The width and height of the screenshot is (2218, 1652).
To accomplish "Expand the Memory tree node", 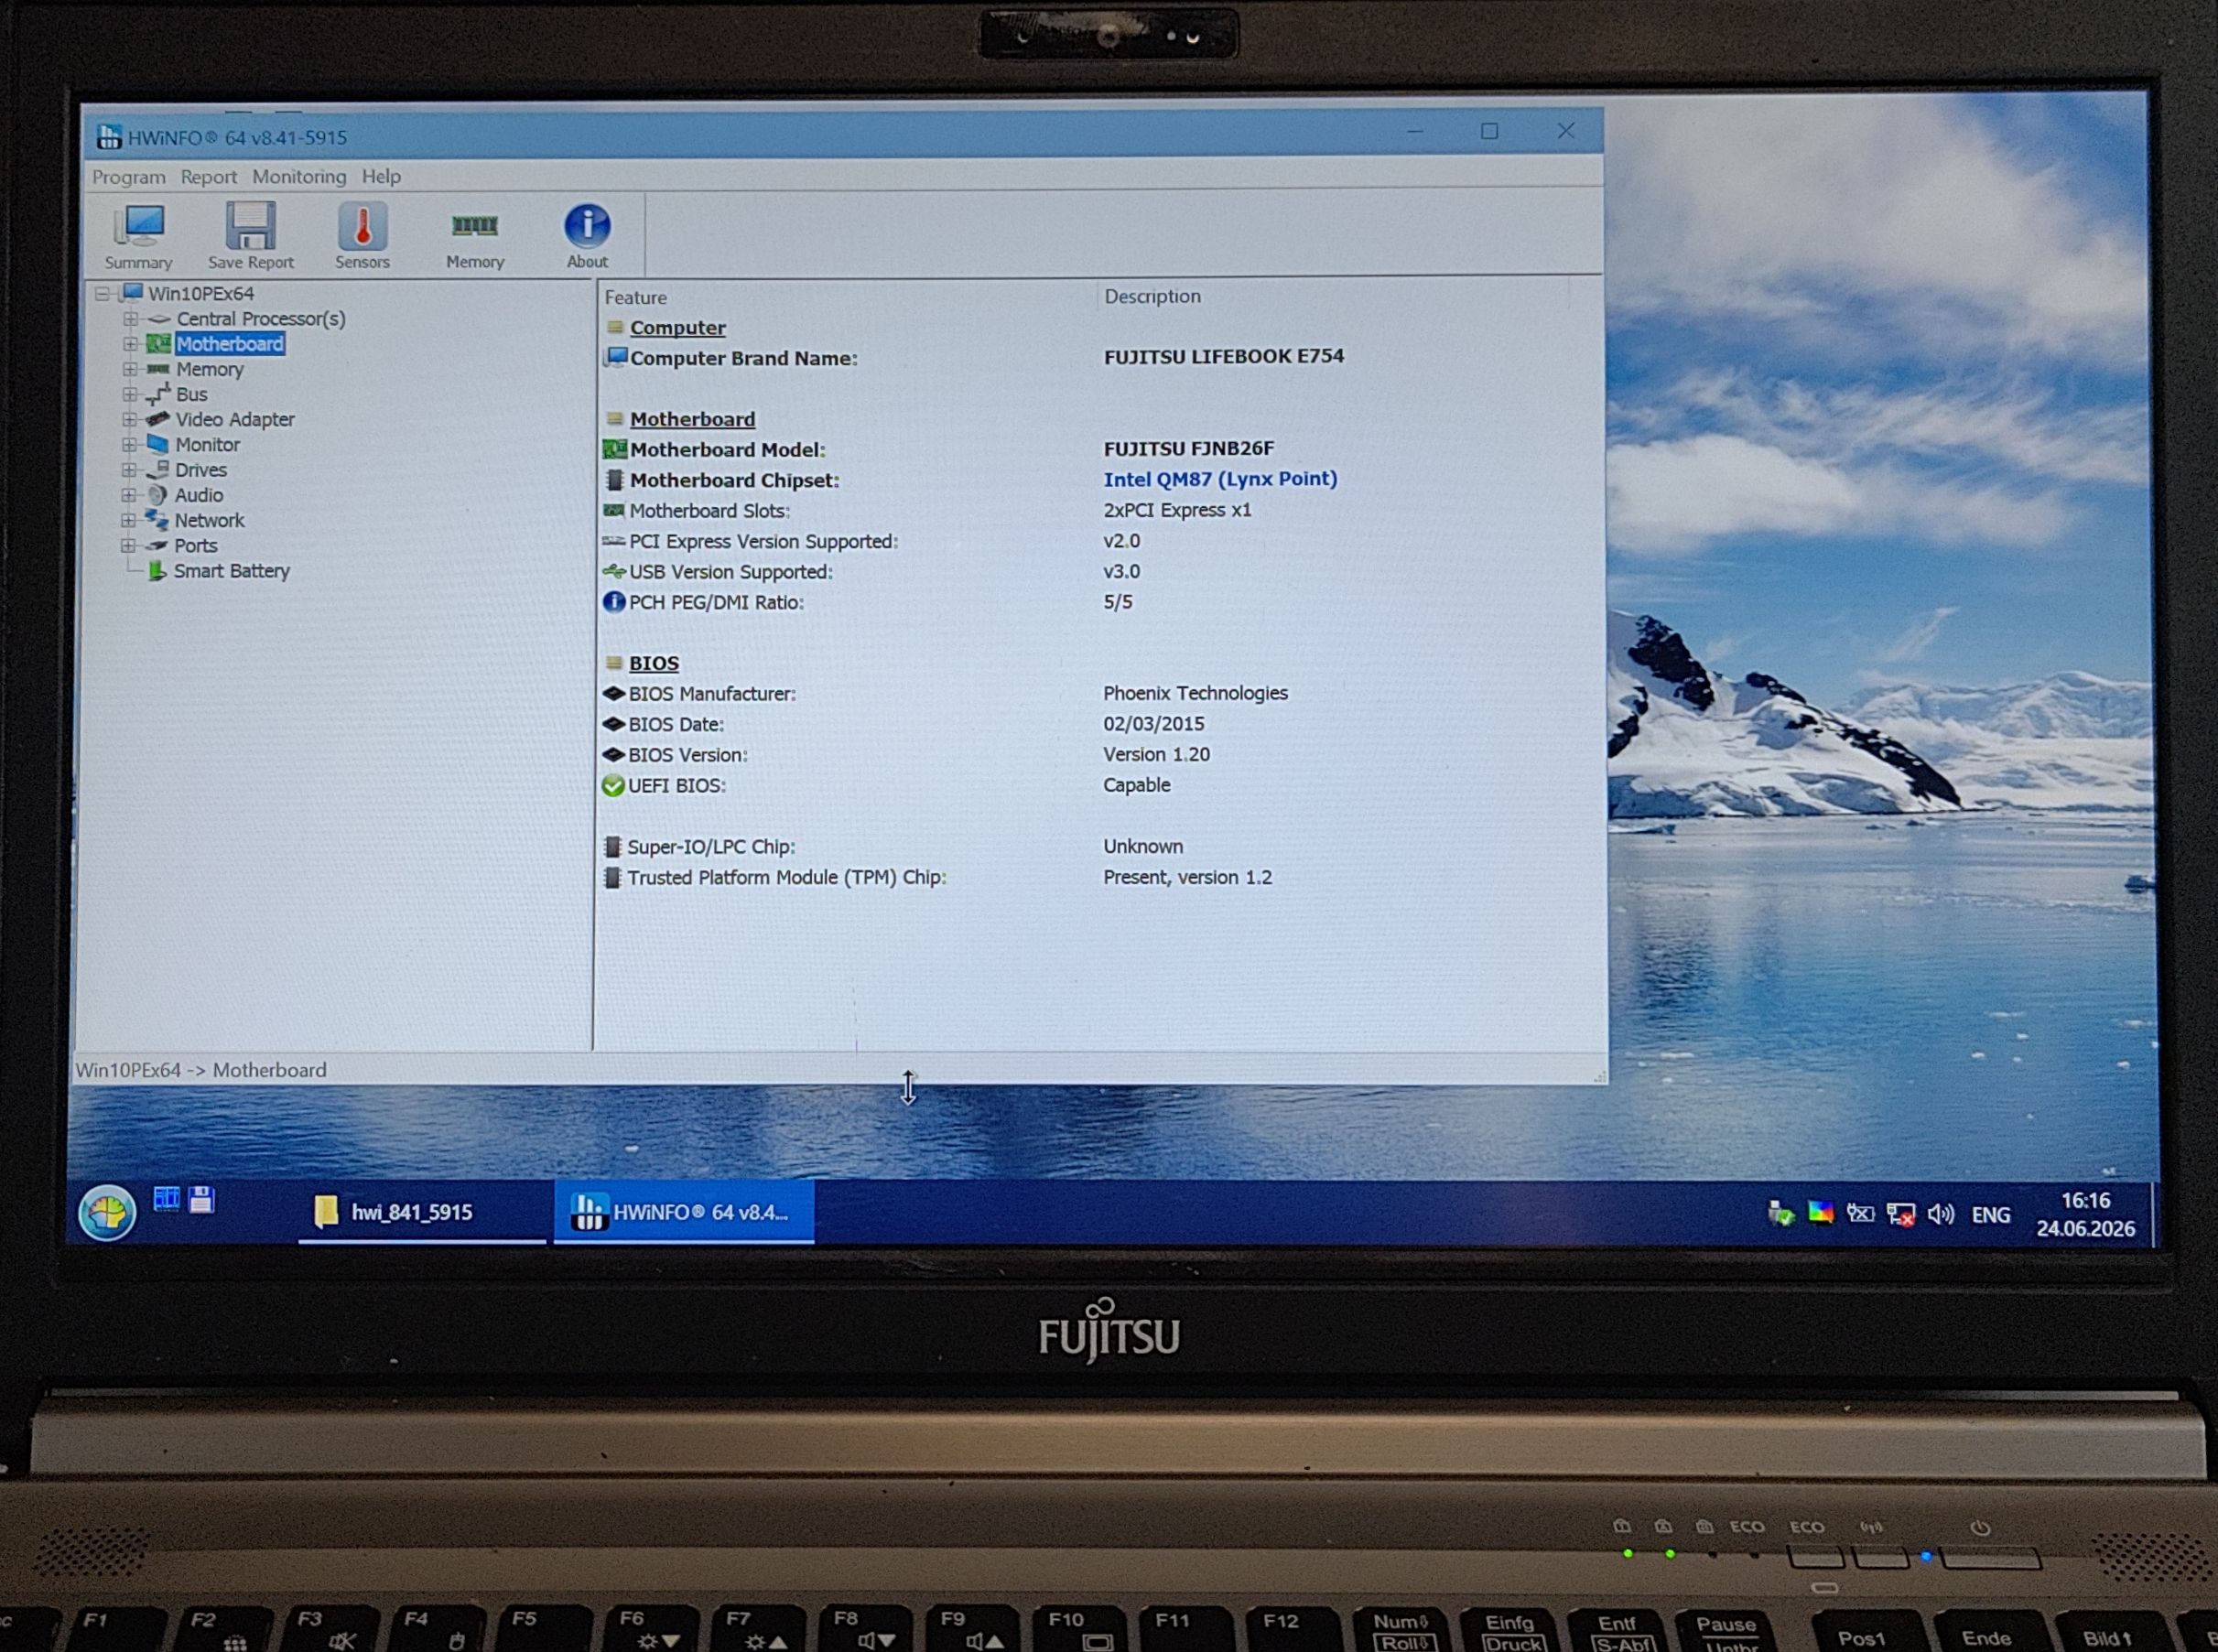I will click(130, 369).
